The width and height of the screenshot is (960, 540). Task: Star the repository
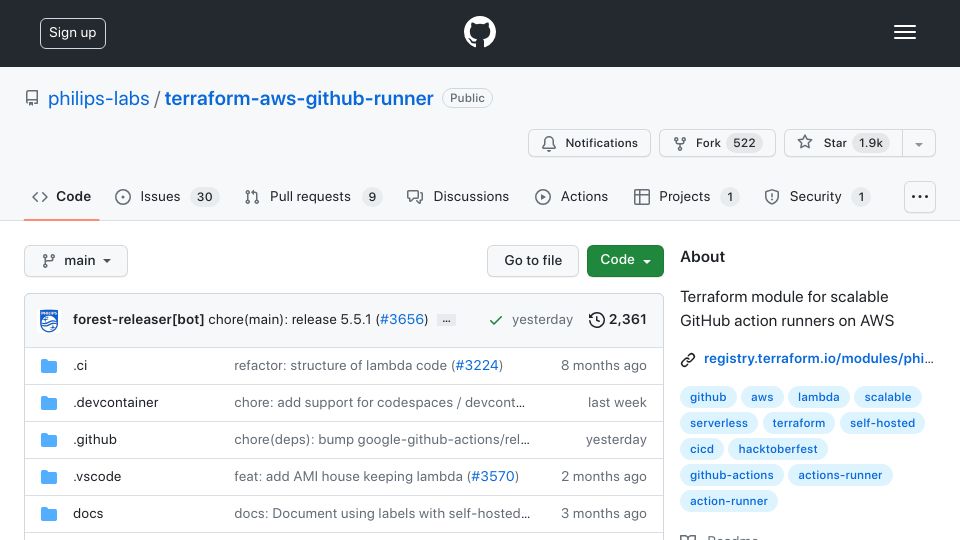[843, 143]
